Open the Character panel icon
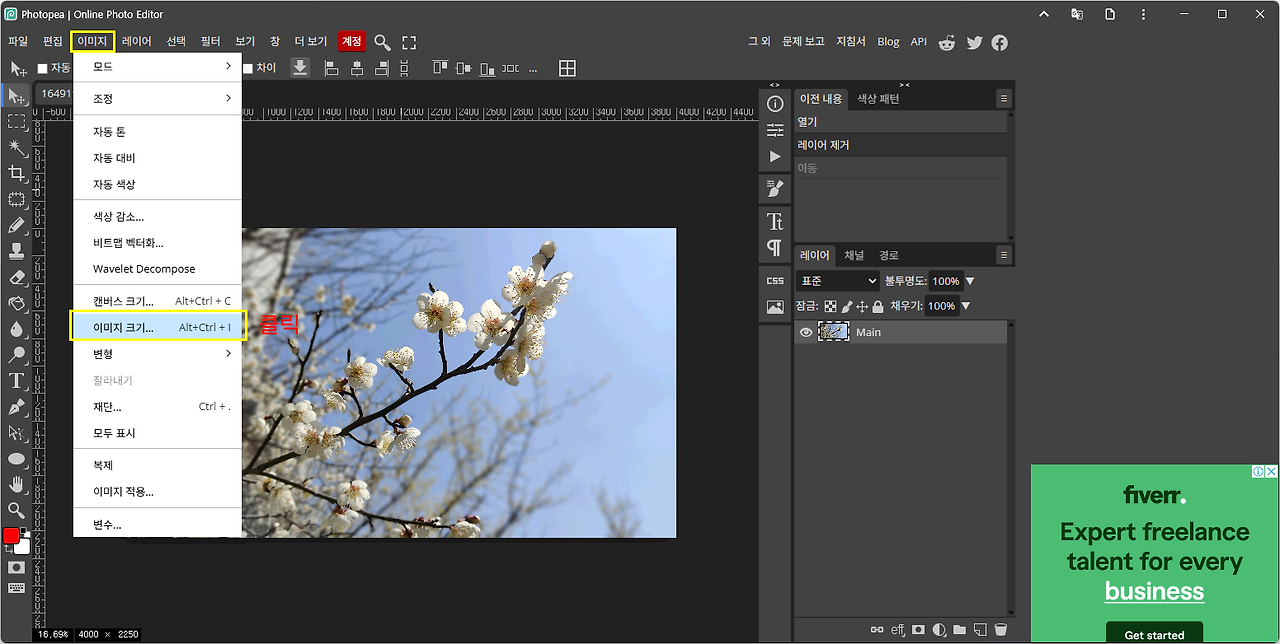 click(x=775, y=221)
